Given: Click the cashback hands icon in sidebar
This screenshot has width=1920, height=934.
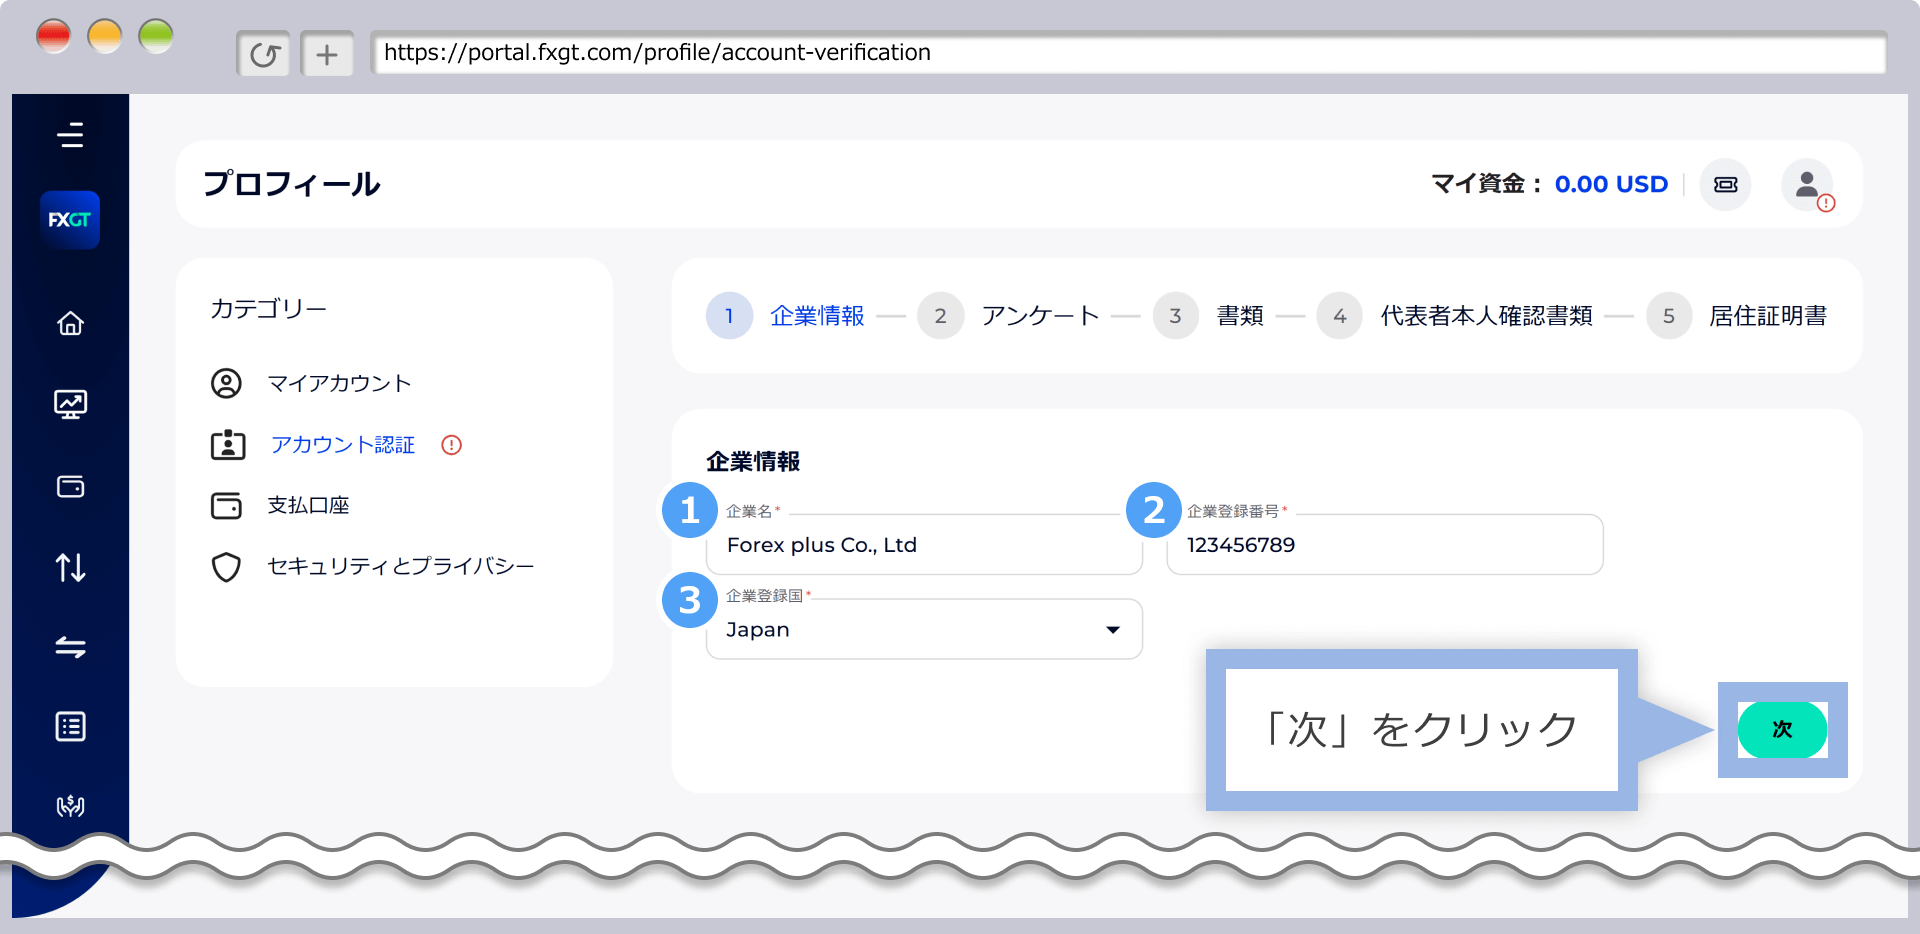Looking at the screenshot, I should coord(70,806).
